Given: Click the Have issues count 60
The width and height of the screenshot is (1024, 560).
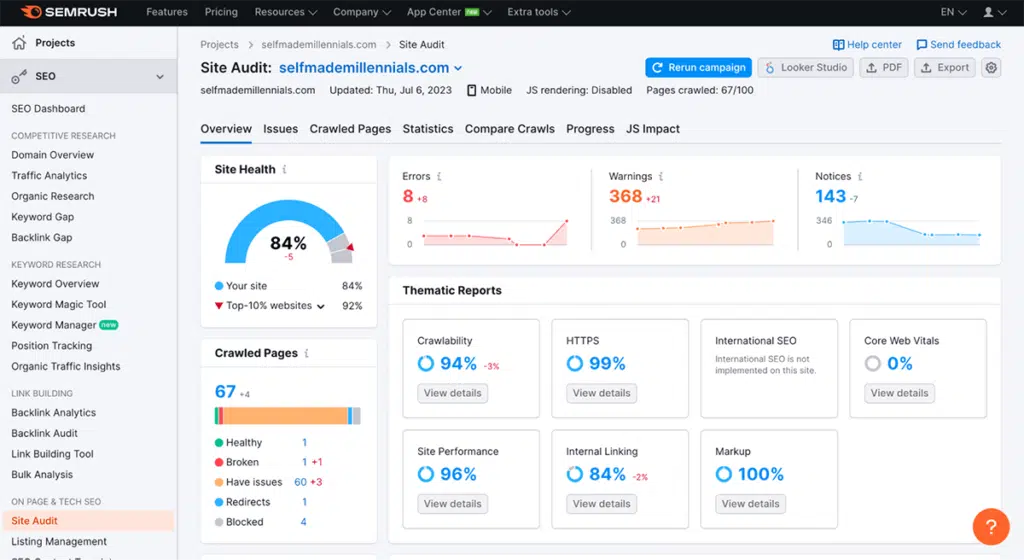Looking at the screenshot, I should point(300,482).
